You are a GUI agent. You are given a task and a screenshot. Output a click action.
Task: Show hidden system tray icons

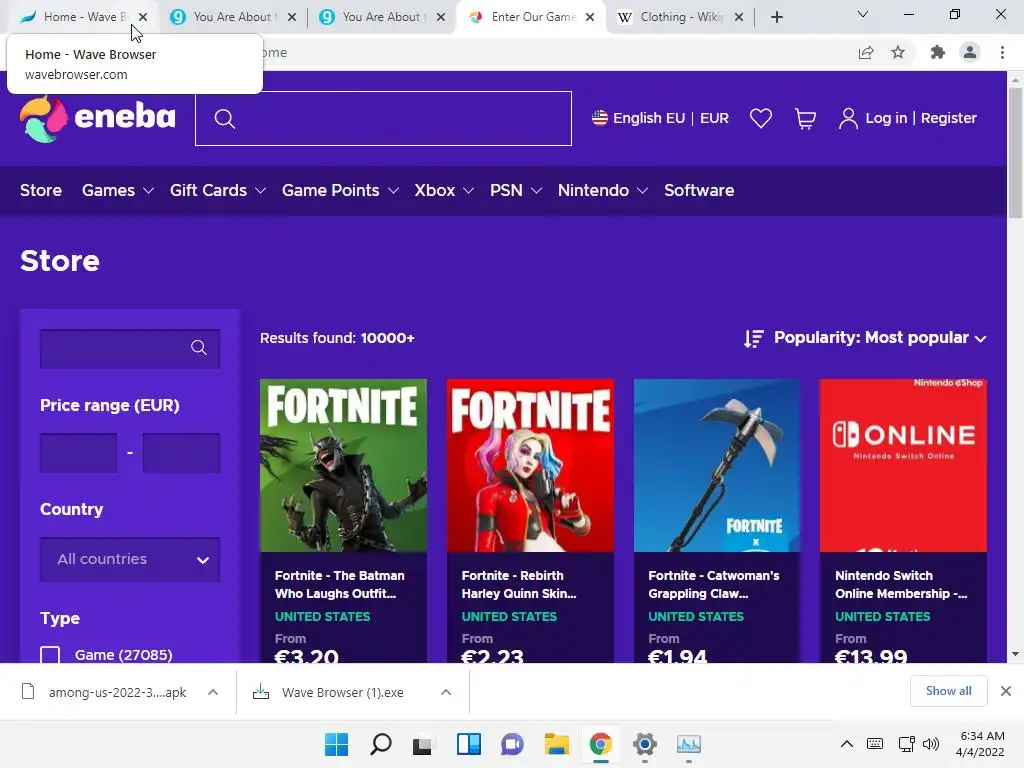click(846, 744)
